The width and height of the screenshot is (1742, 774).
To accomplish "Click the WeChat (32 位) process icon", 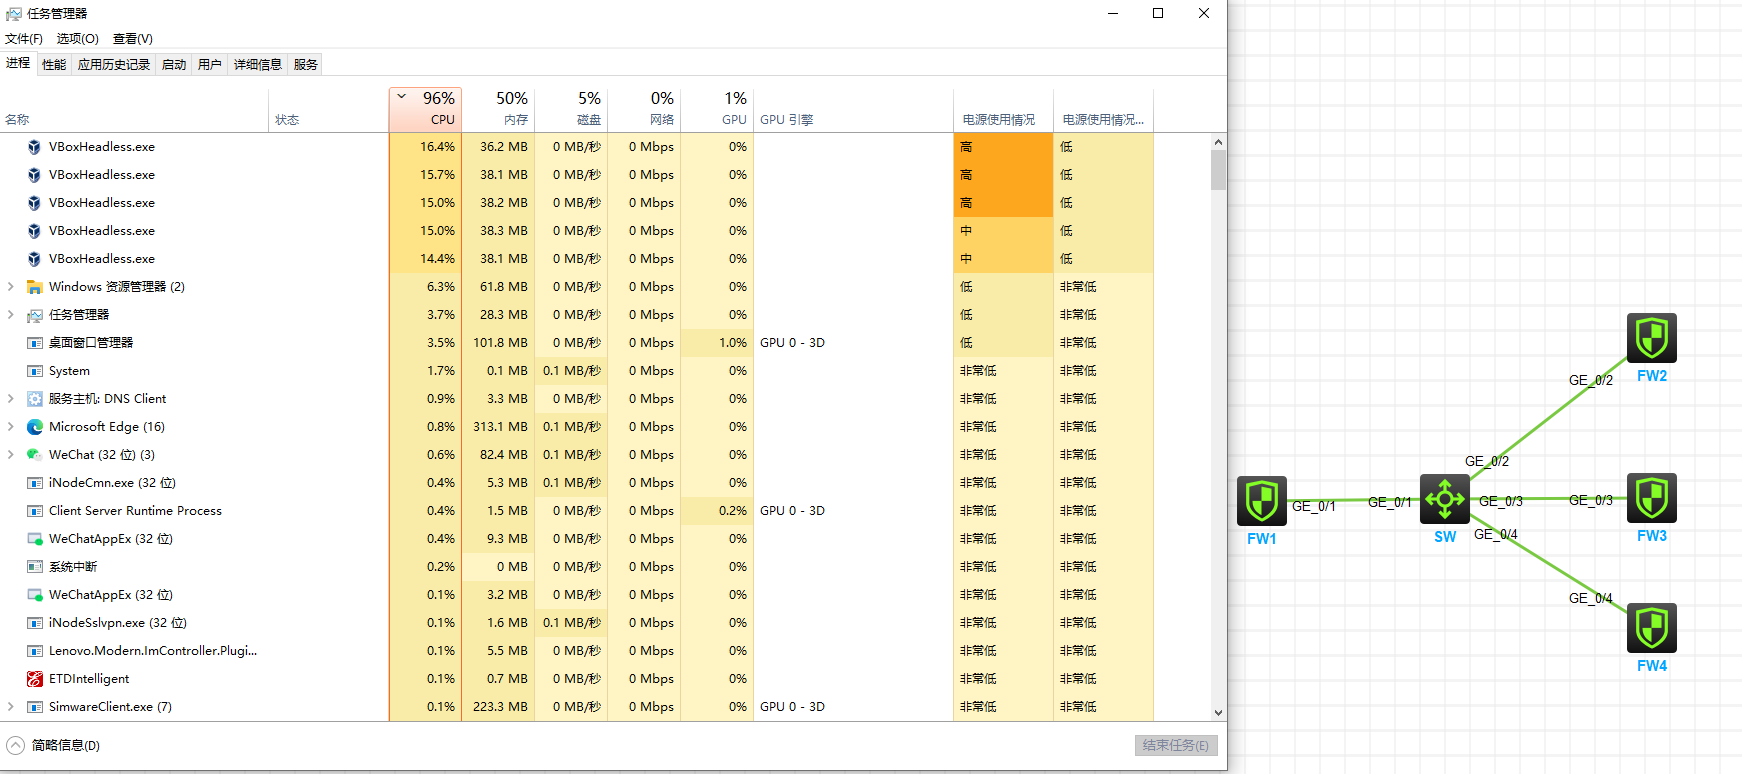I will (x=35, y=455).
